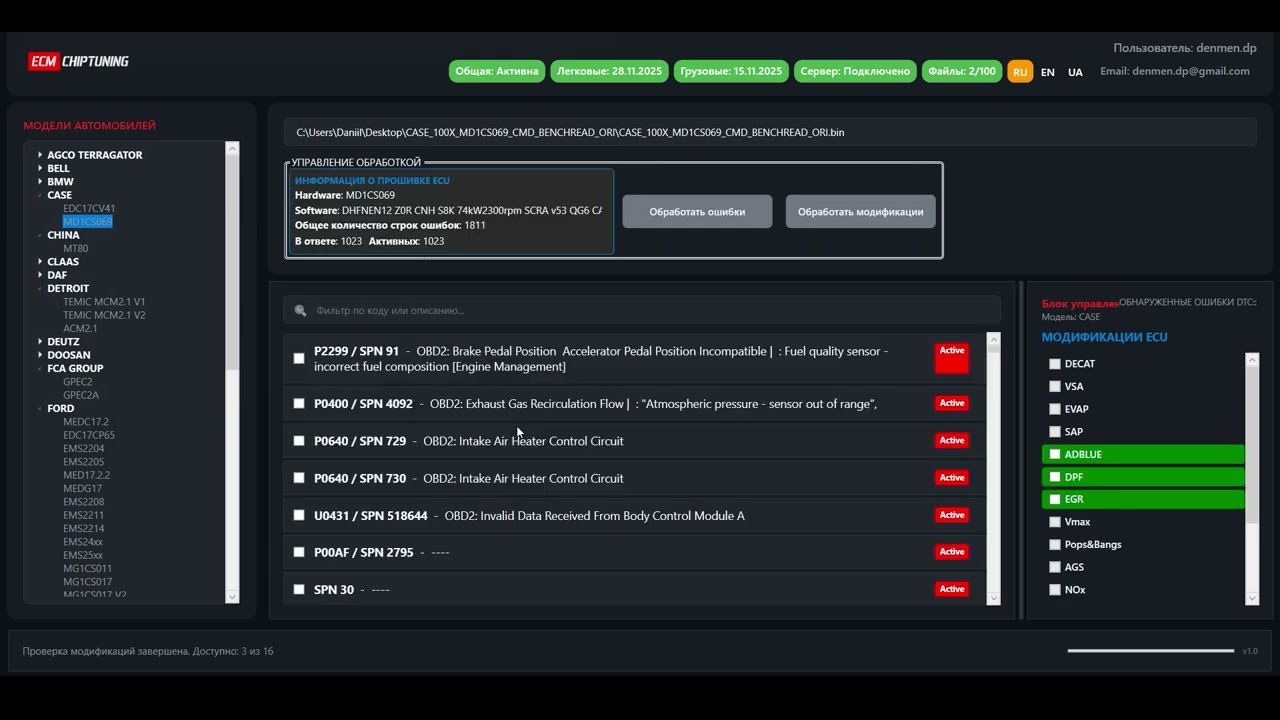
Task: Collapse the DETROIT tree node
Action: (40, 288)
